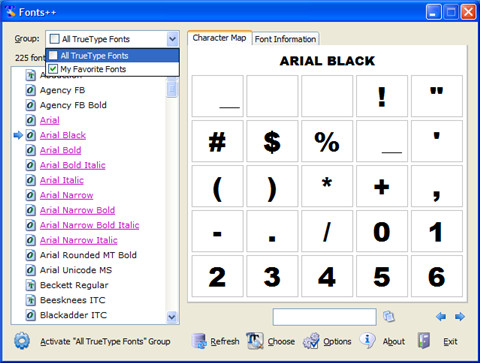Click the About info bubble icon
Image resolution: width=480 pixels, height=363 pixels.
coord(367,341)
